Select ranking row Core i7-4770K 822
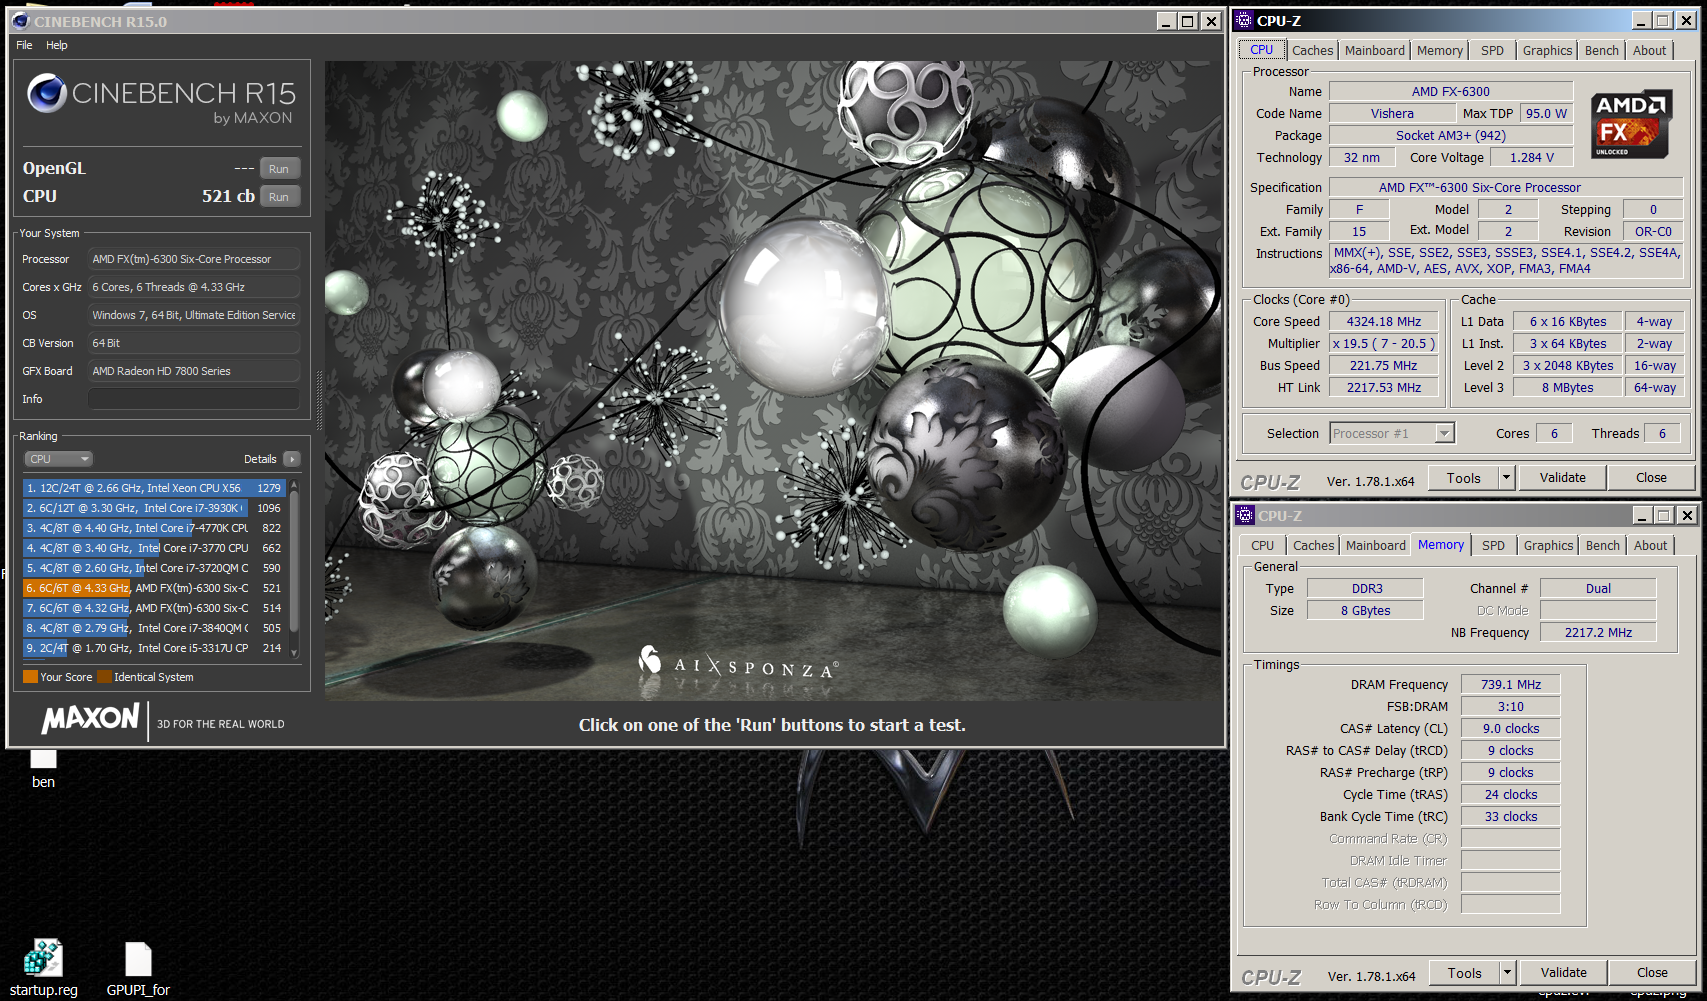 tap(154, 528)
